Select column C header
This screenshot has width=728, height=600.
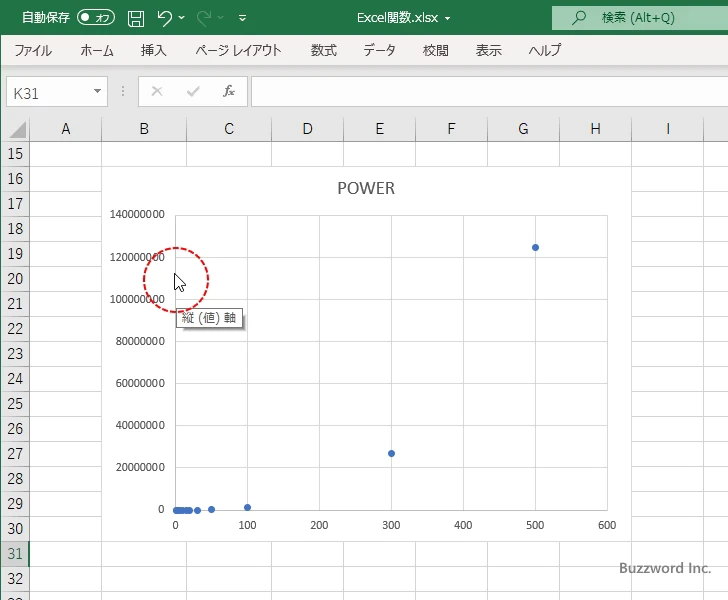click(229, 129)
